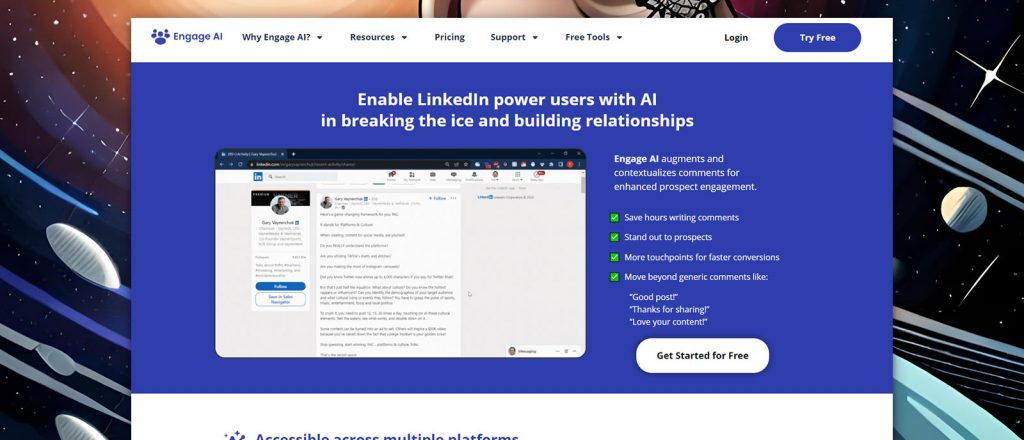Click the Login link
The image size is (1024, 440).
[736, 37]
